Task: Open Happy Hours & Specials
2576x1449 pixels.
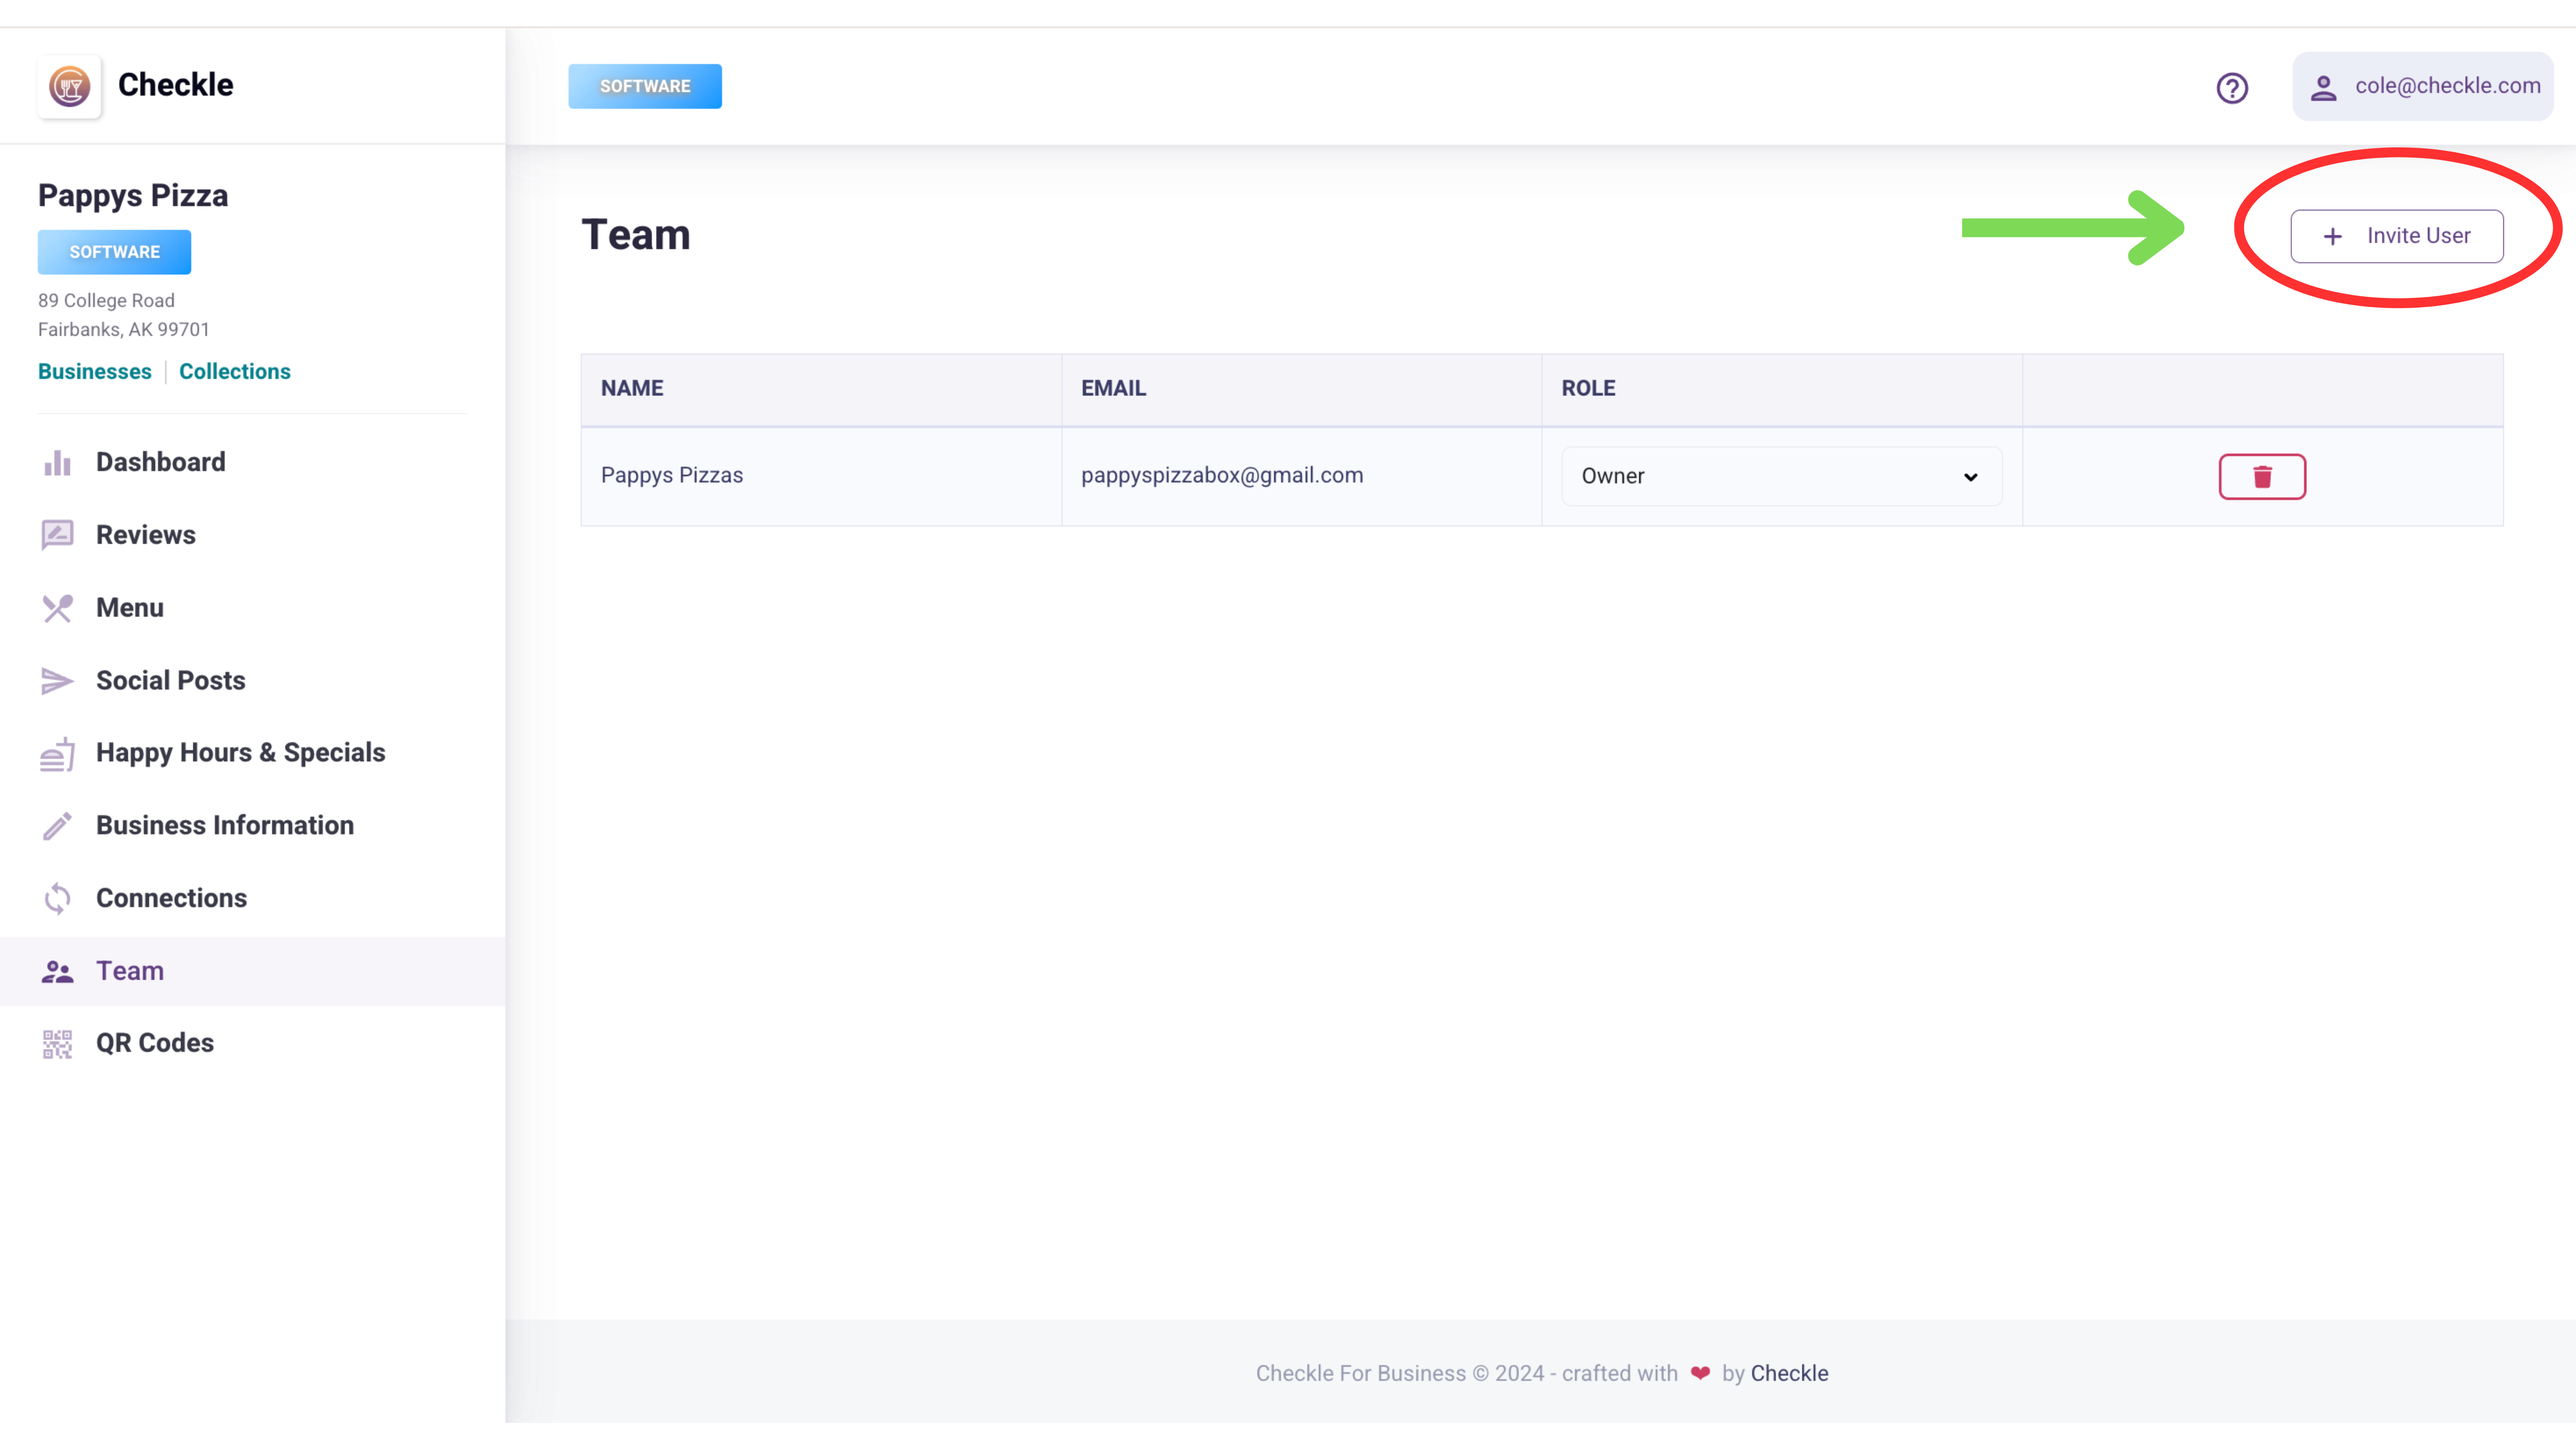Action: (241, 753)
